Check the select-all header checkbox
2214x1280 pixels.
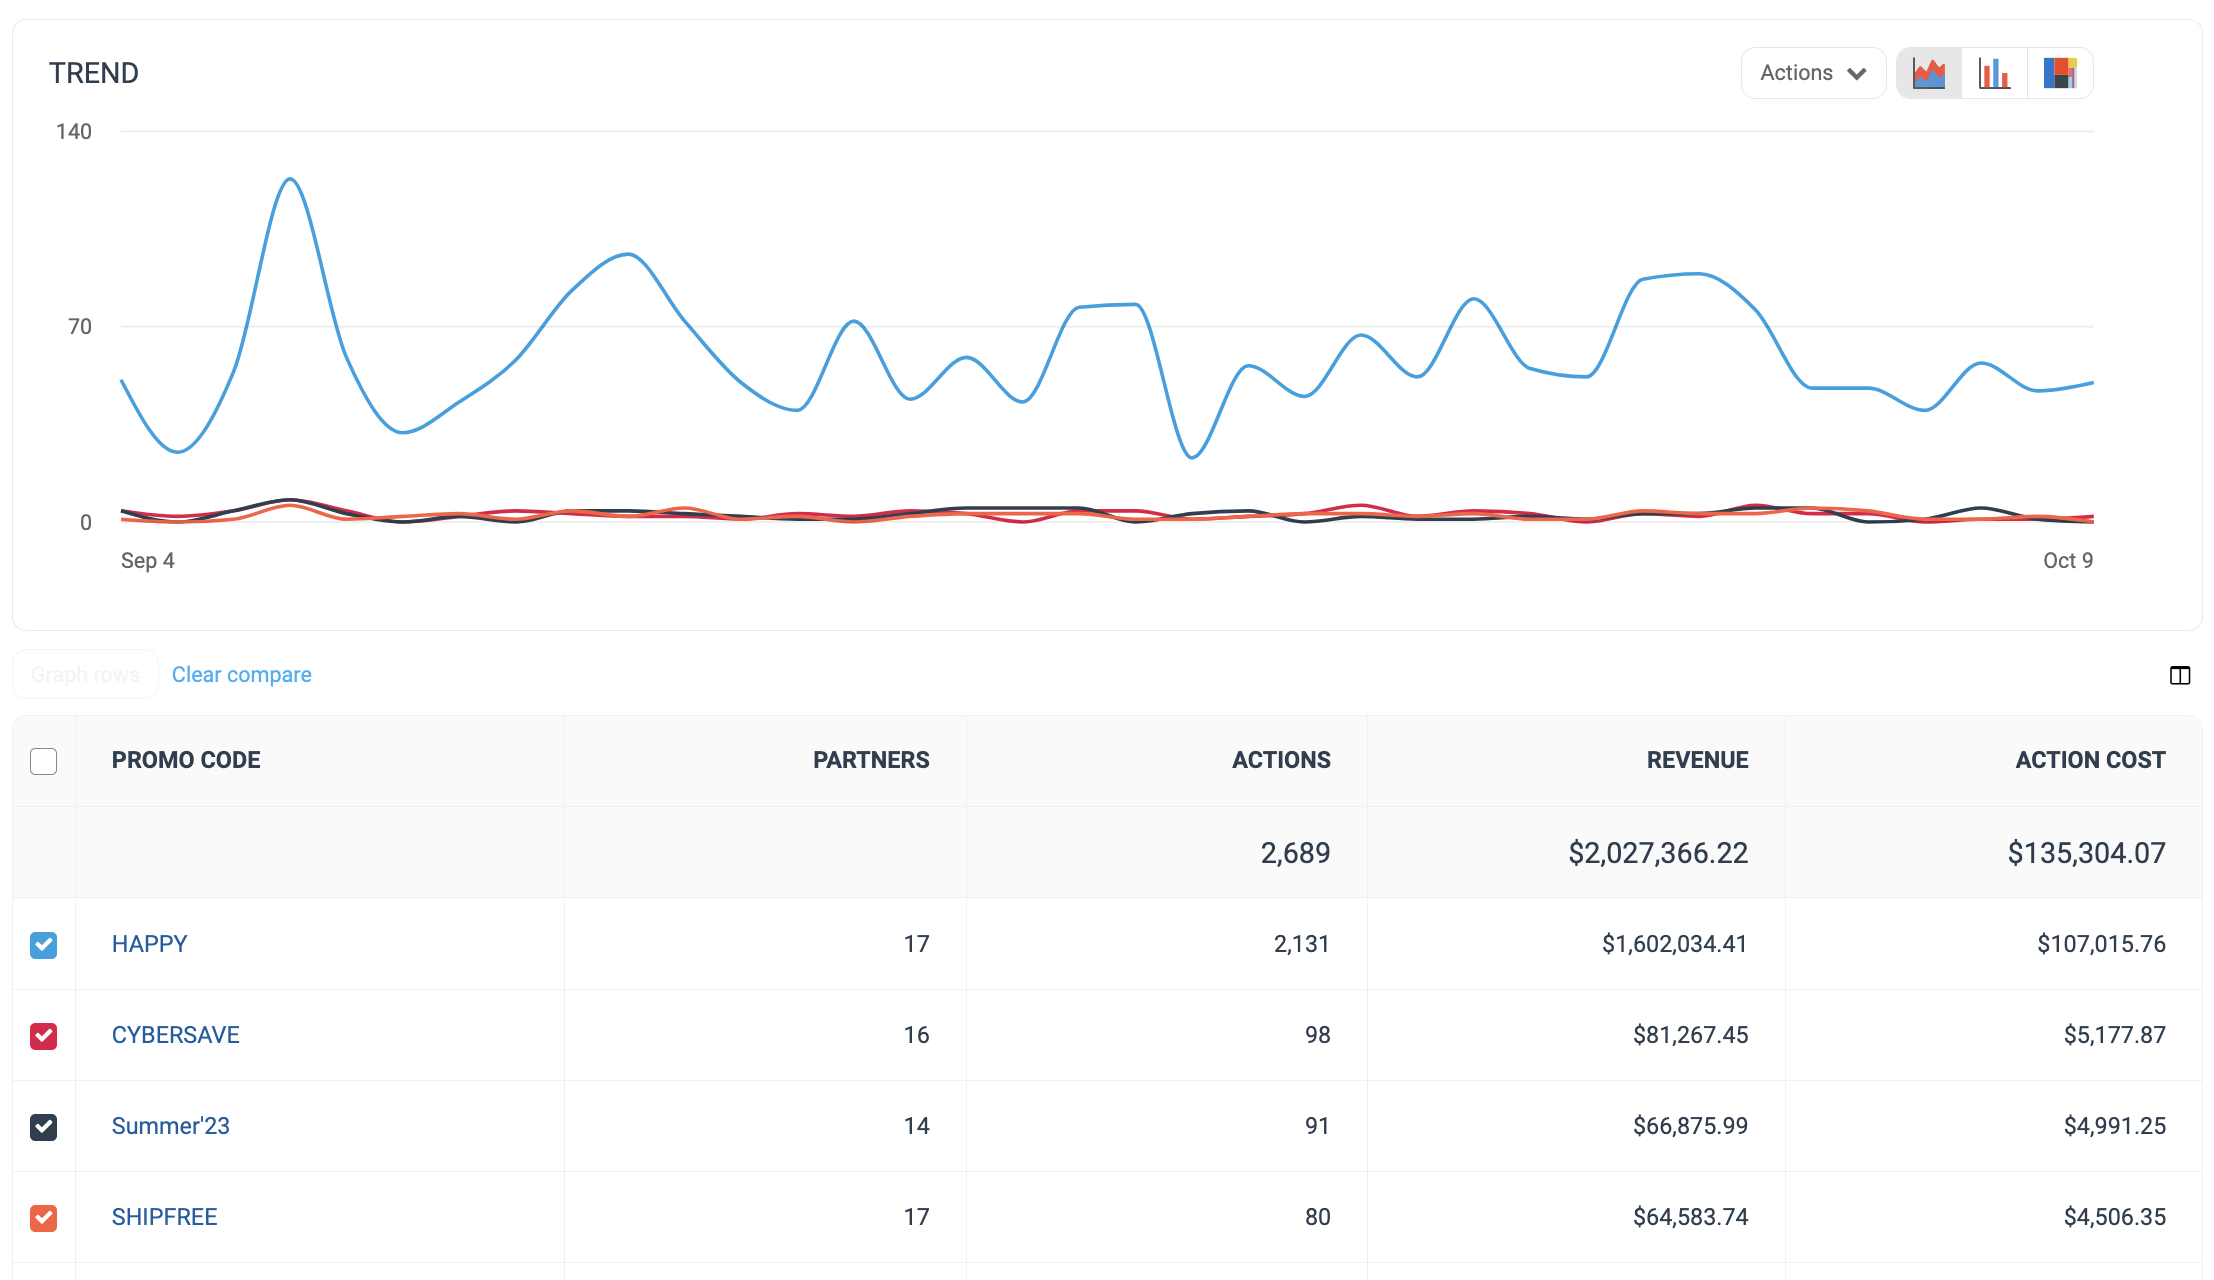pos(44,761)
